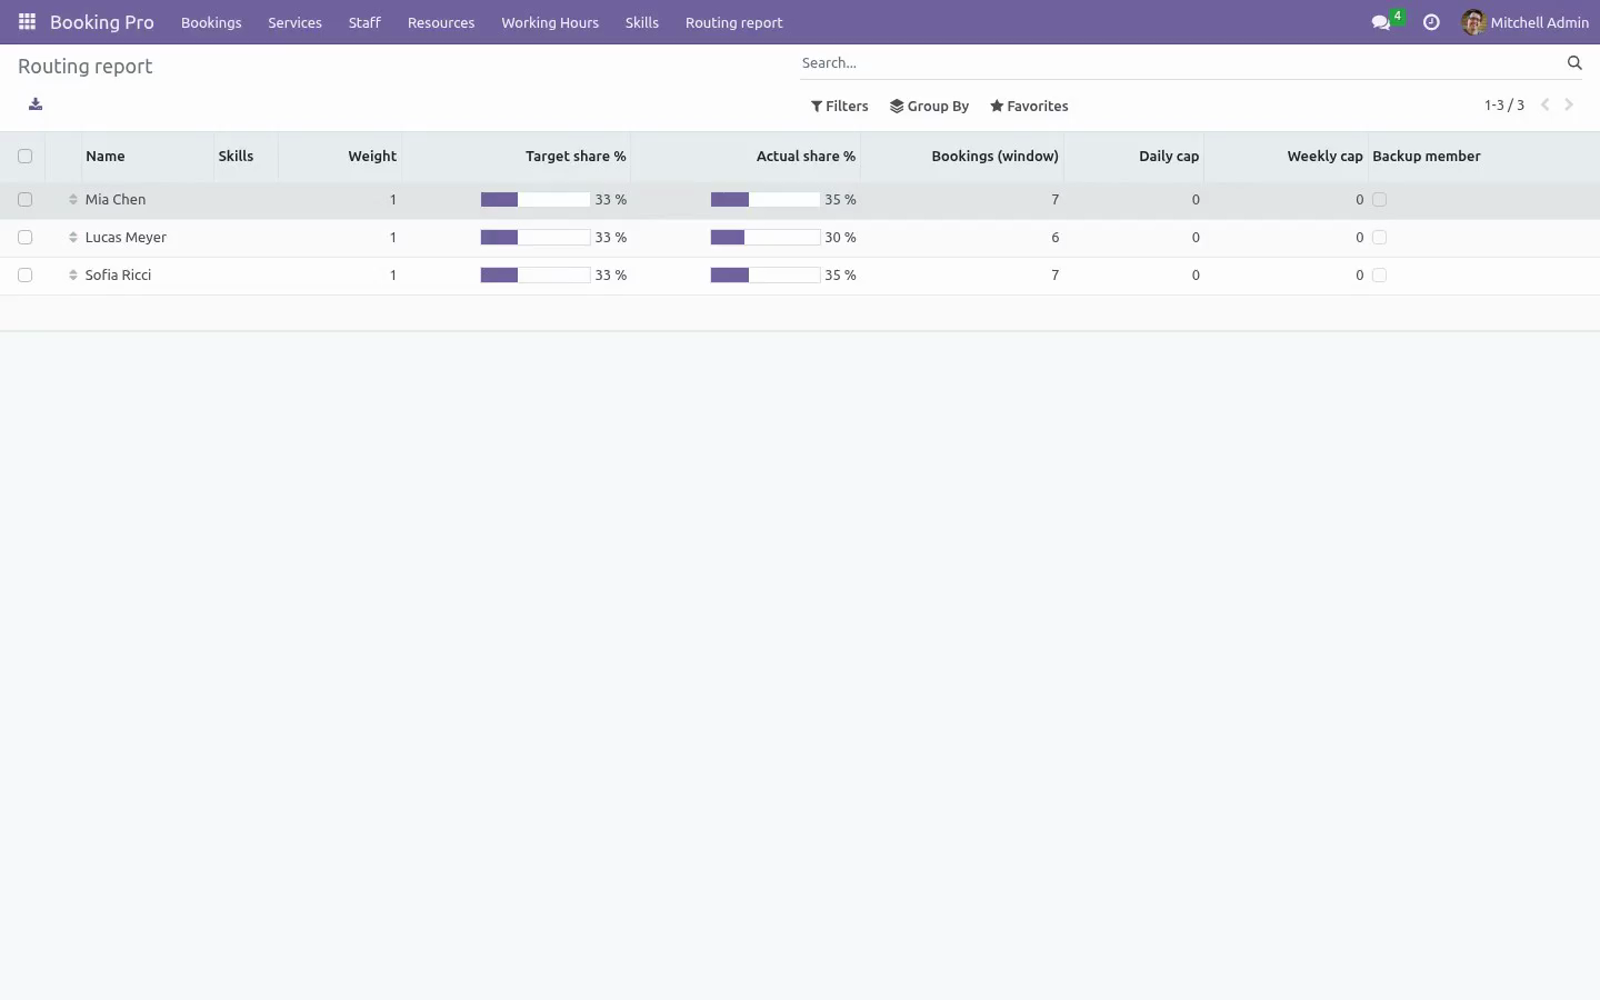Toggle Backup member for Sofia Ricci

tap(1379, 275)
